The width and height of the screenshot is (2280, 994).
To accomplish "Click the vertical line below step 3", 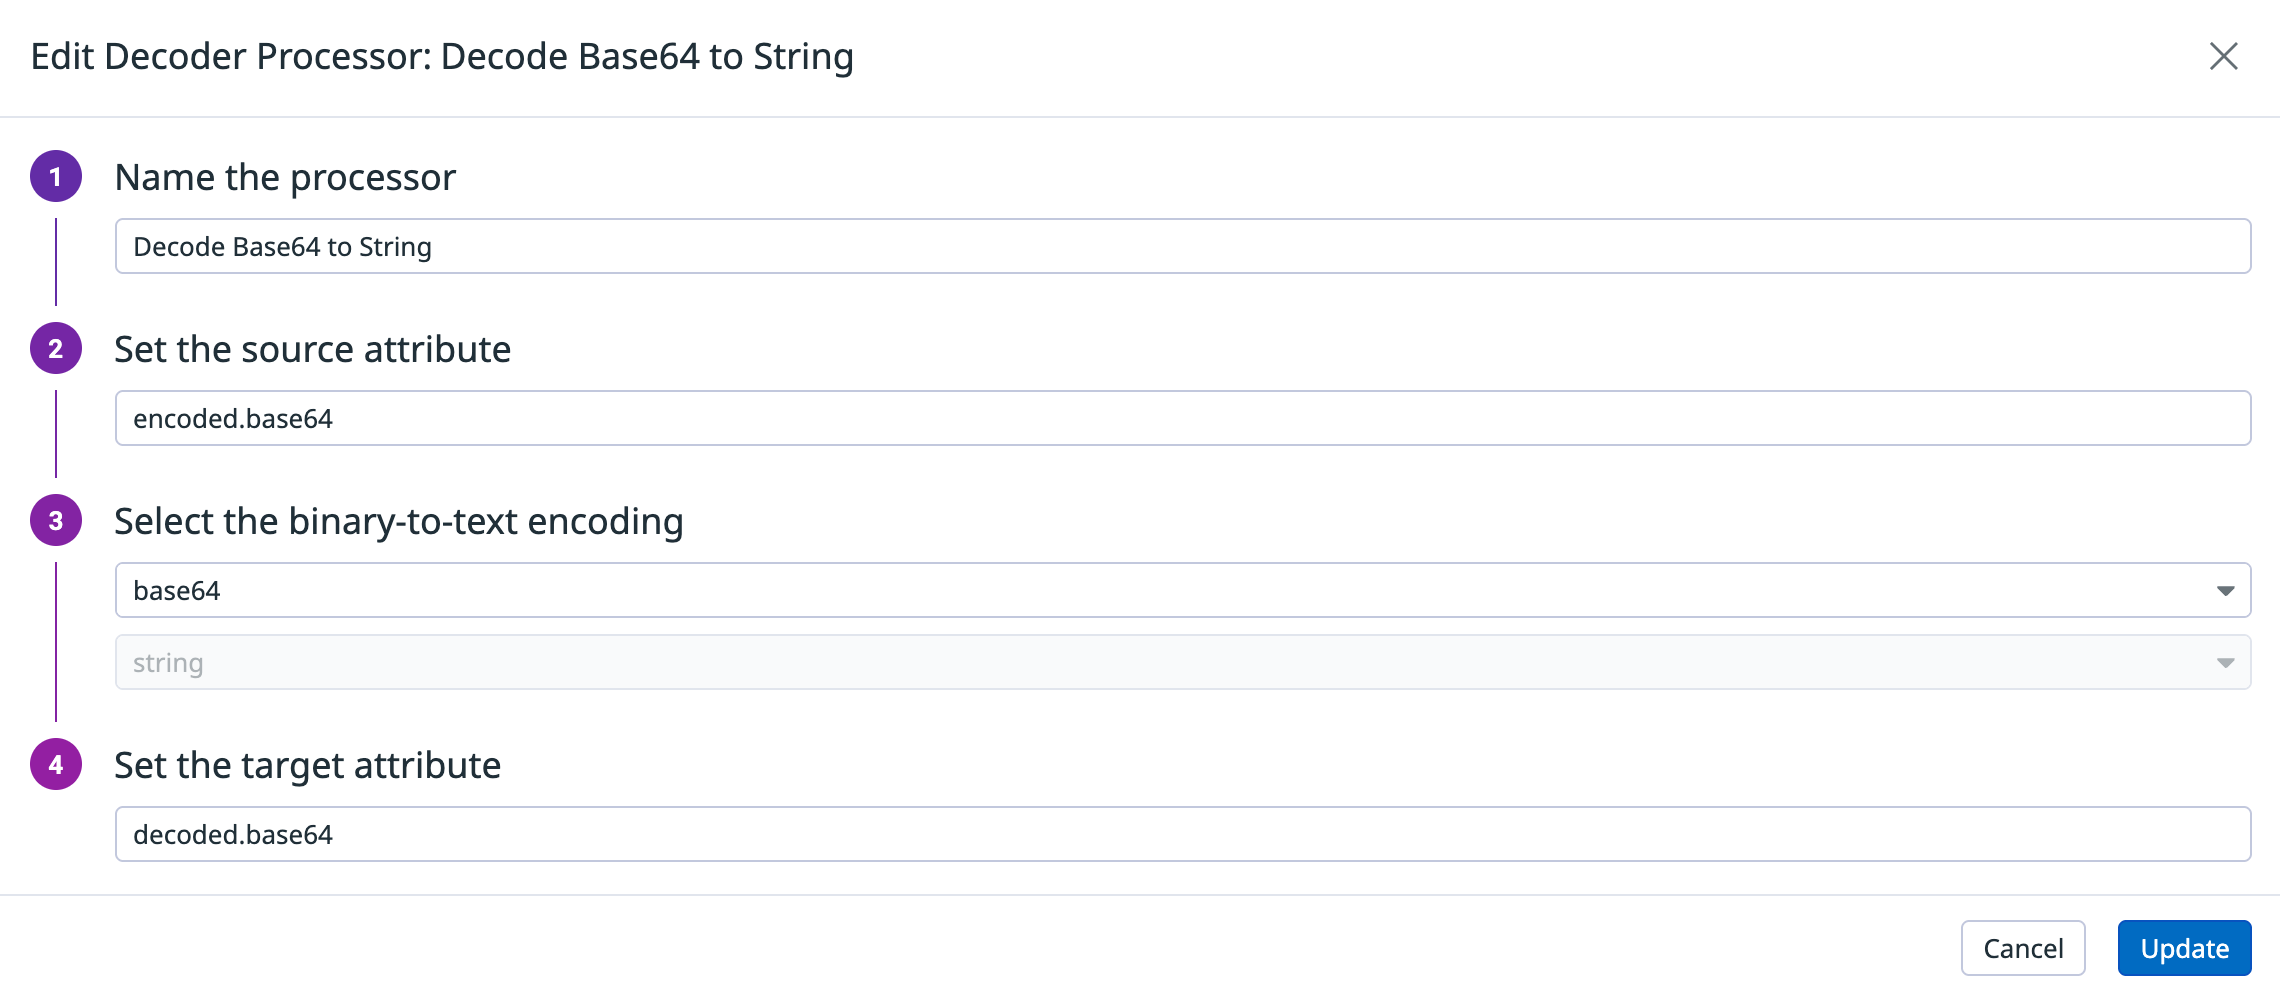I will 56,641.
